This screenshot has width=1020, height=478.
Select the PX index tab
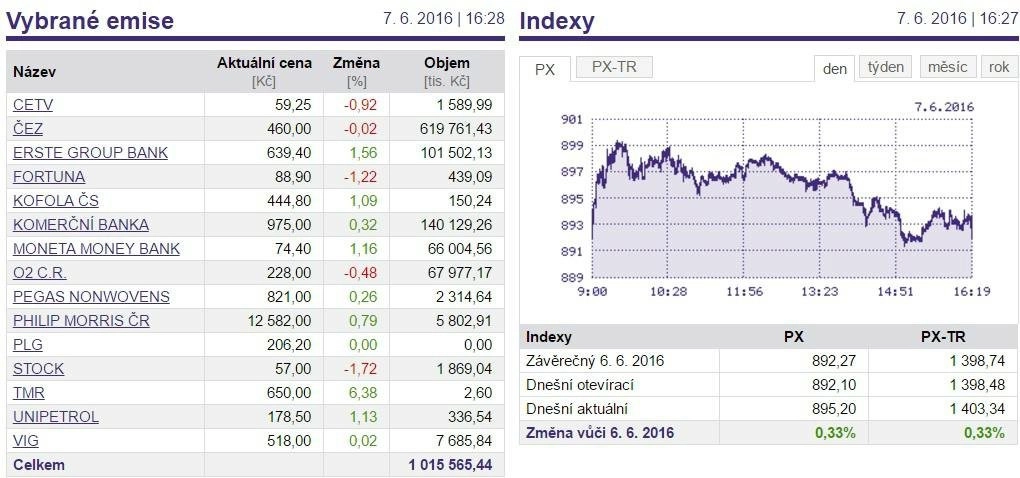(x=545, y=69)
